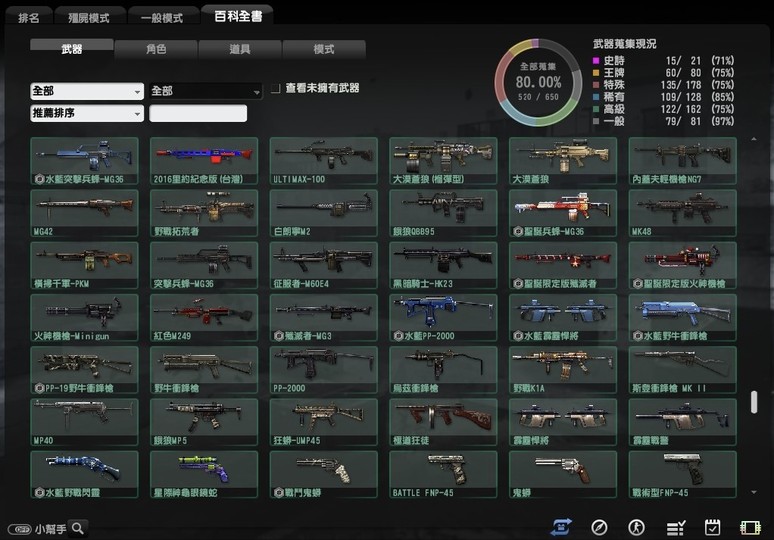Select the 武器 weapons sub-tab
This screenshot has width=774, height=540.
pyautogui.click(x=72, y=49)
